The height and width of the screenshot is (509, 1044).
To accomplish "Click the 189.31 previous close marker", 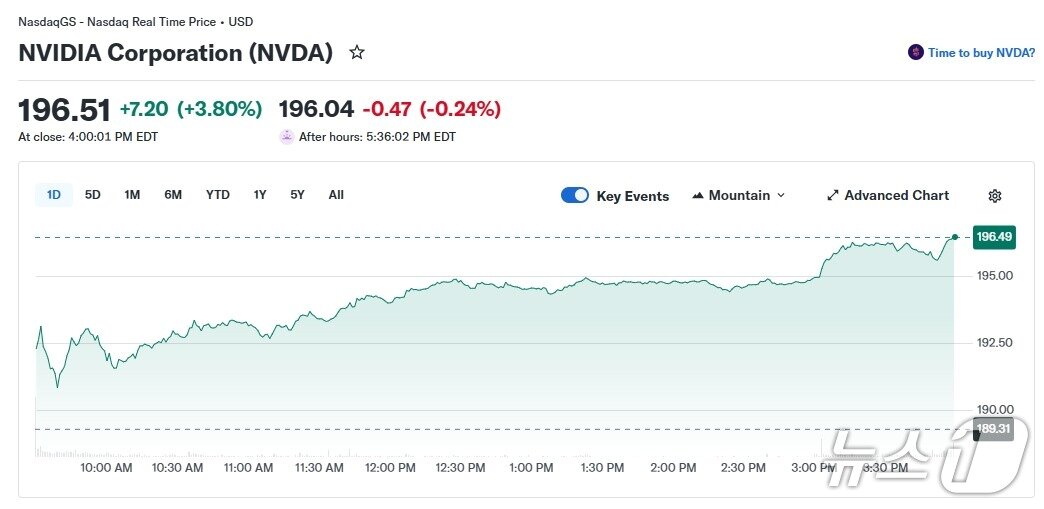I will click(994, 429).
